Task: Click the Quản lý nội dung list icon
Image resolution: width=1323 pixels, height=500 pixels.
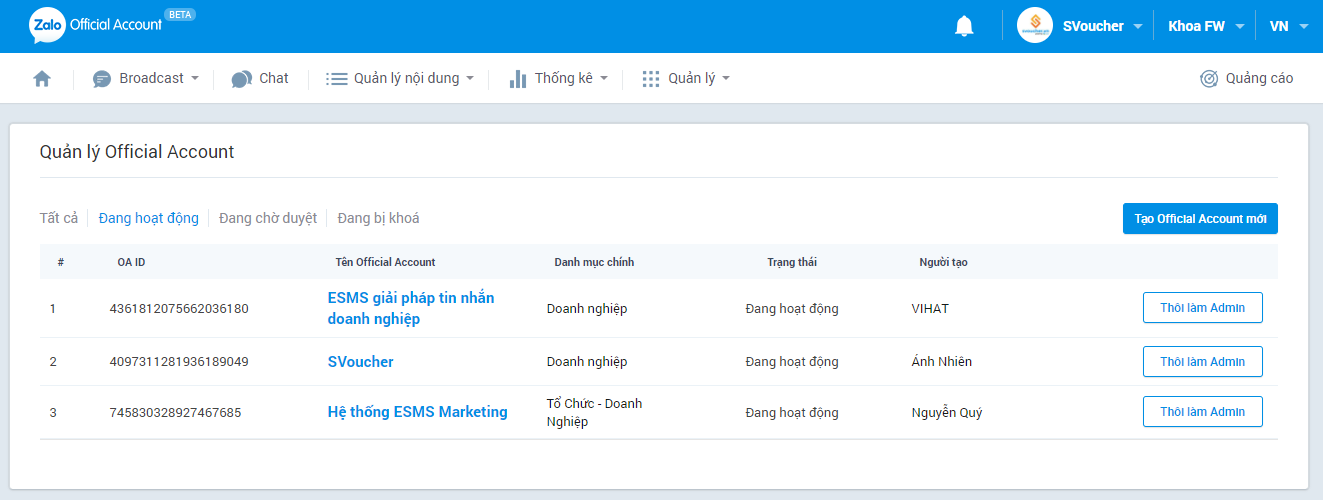Action: point(337,79)
